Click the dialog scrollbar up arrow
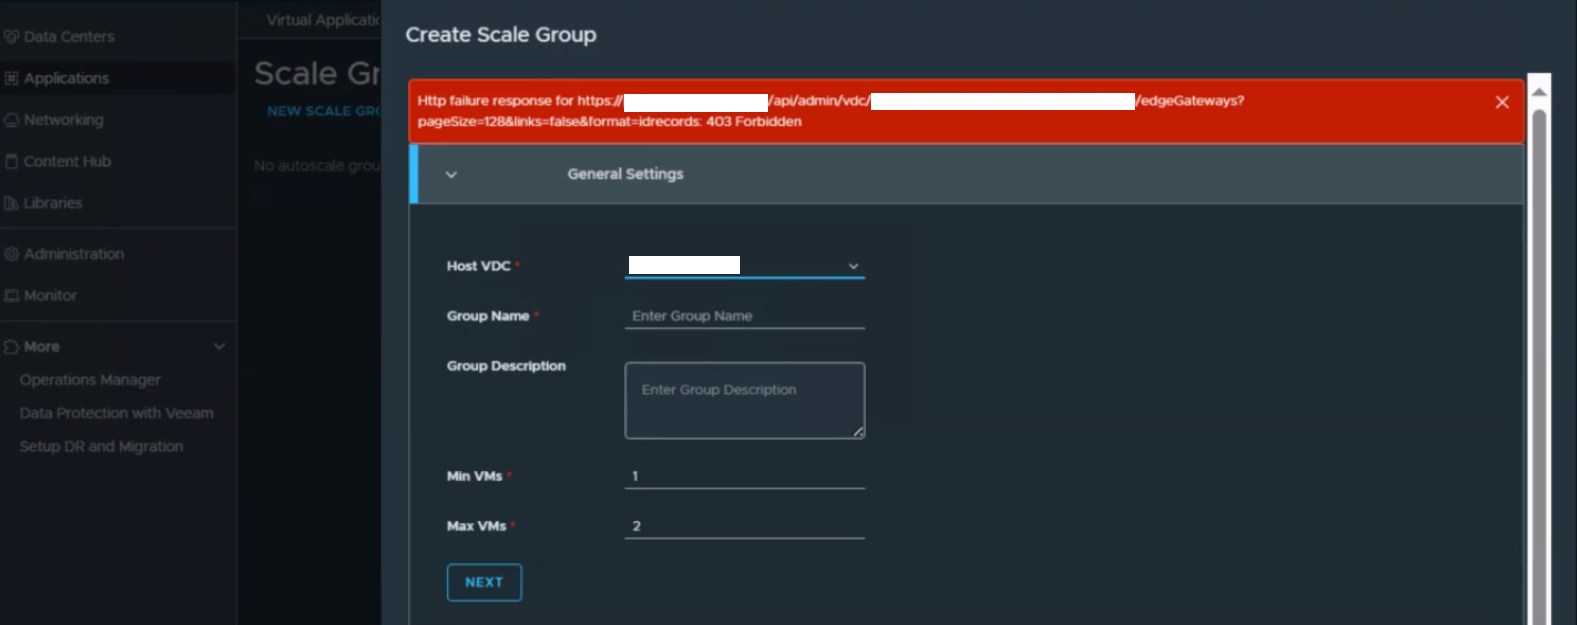 click(x=1539, y=91)
